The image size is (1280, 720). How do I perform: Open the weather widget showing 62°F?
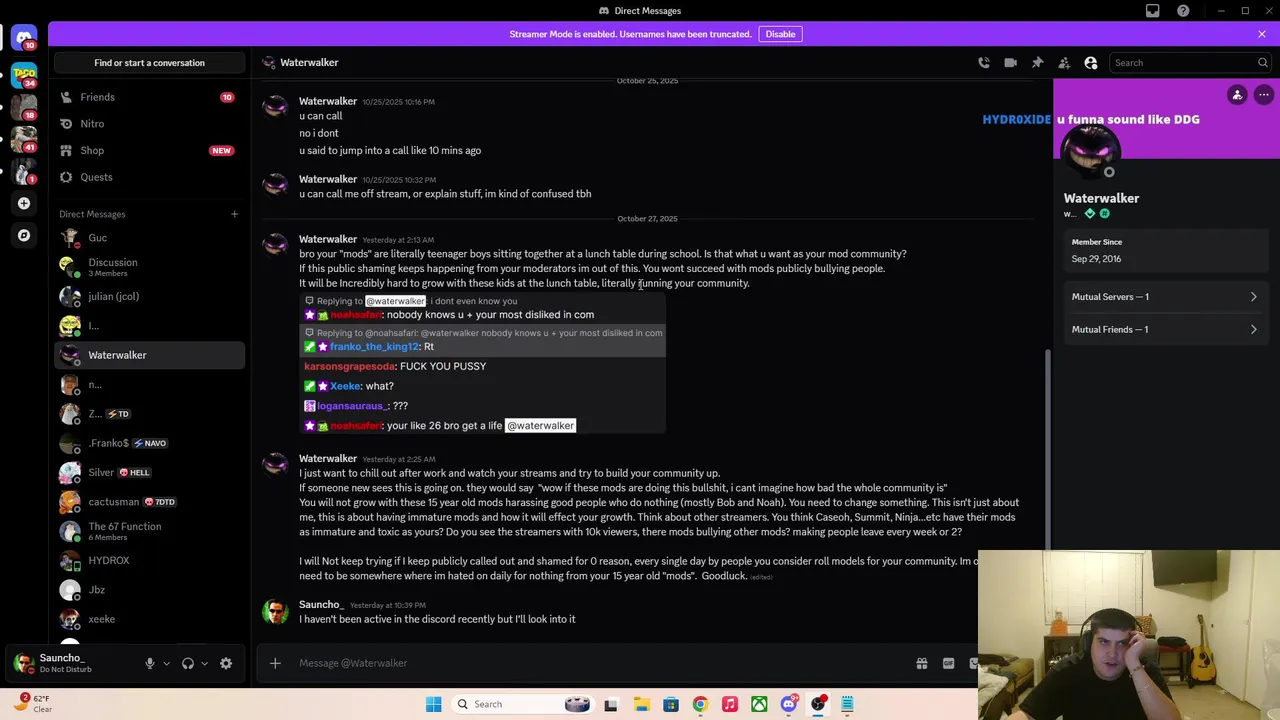32,704
